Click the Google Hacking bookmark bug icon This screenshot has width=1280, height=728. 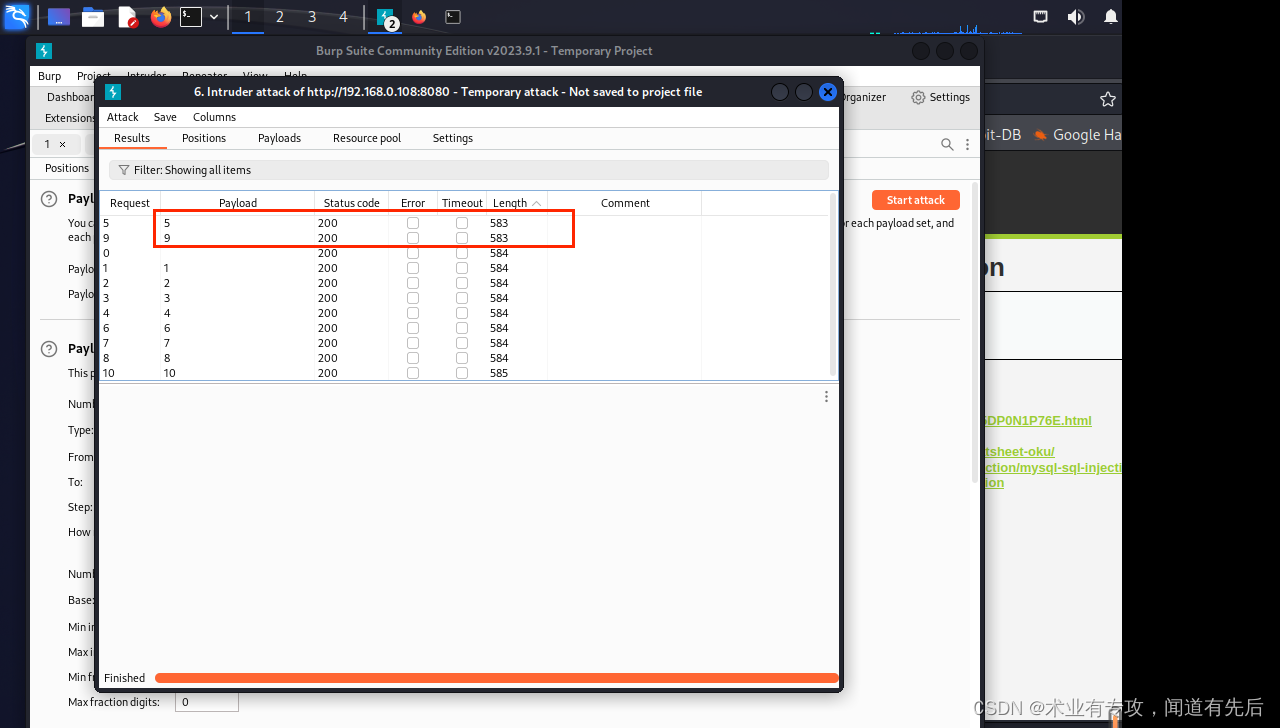pyautogui.click(x=1041, y=135)
